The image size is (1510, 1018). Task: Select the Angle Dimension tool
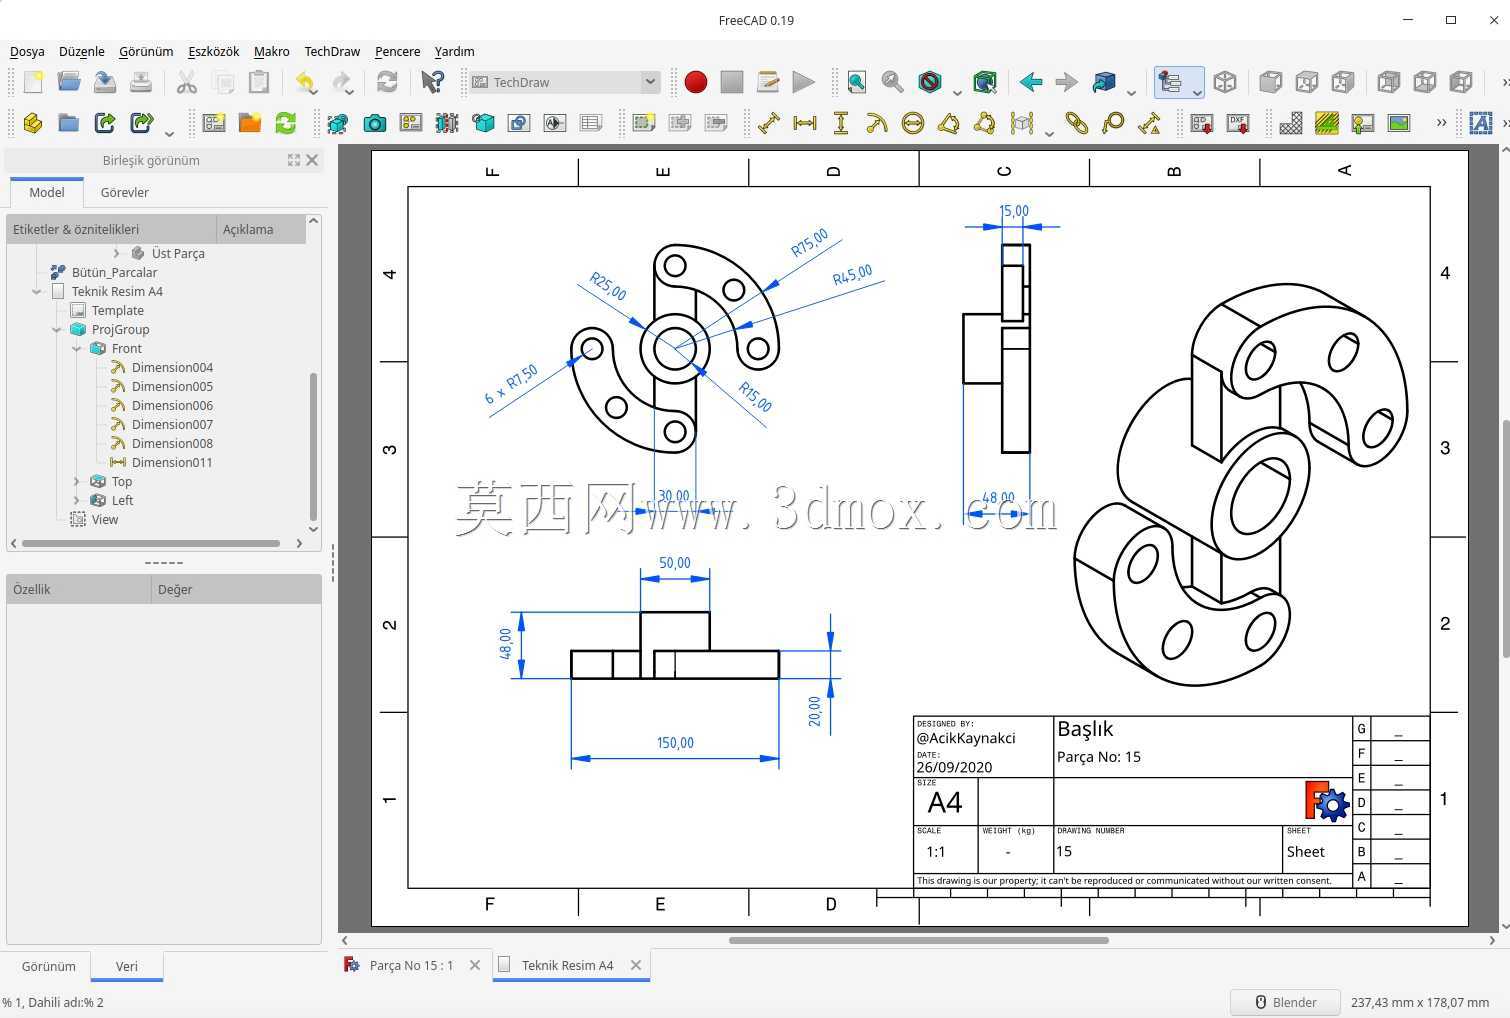coord(949,123)
